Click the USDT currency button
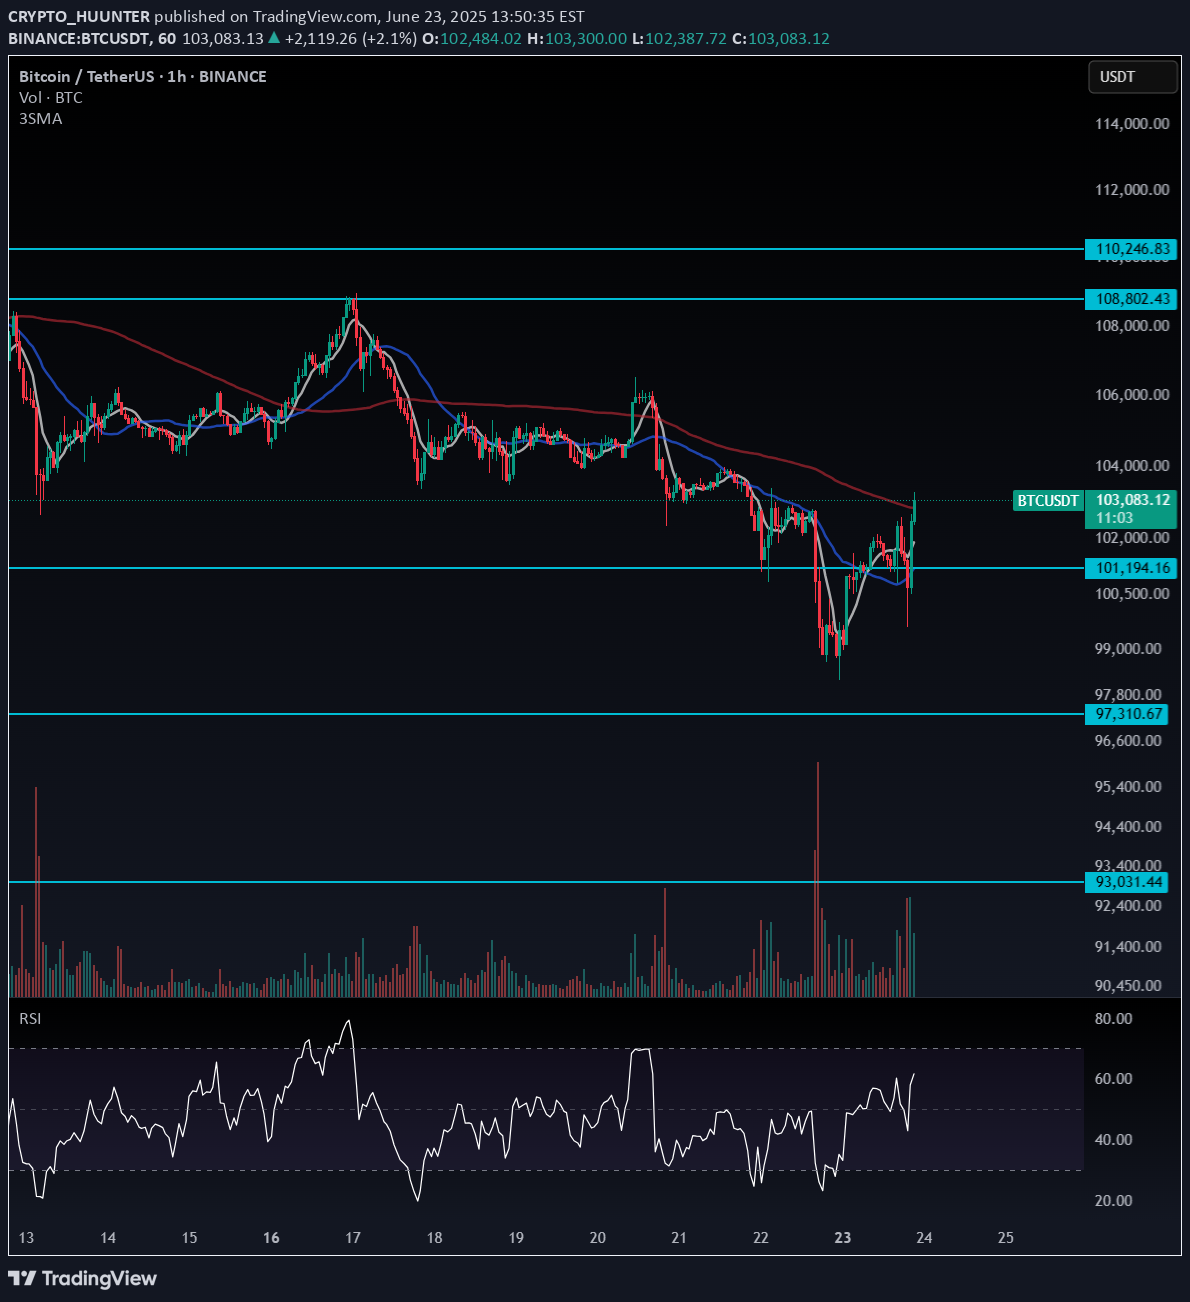The height and width of the screenshot is (1302, 1190). [x=1133, y=77]
